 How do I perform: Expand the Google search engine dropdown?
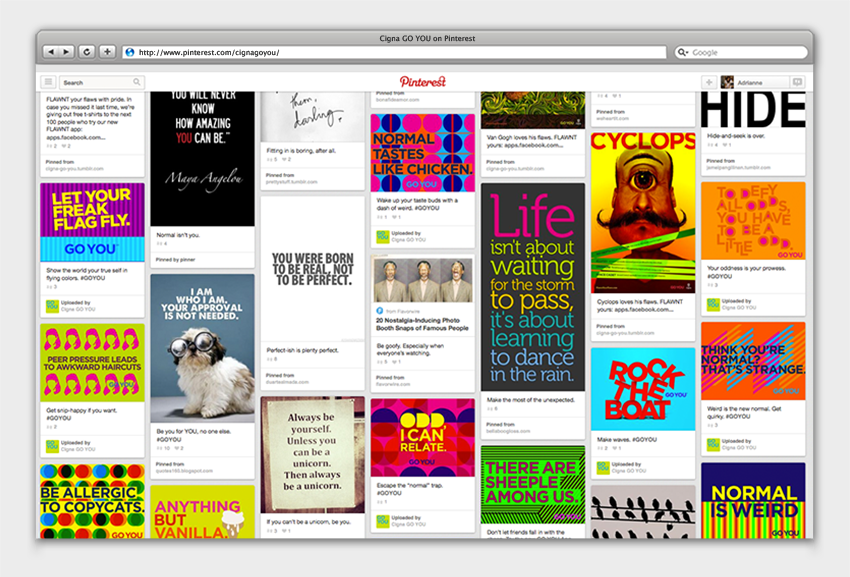pos(684,52)
